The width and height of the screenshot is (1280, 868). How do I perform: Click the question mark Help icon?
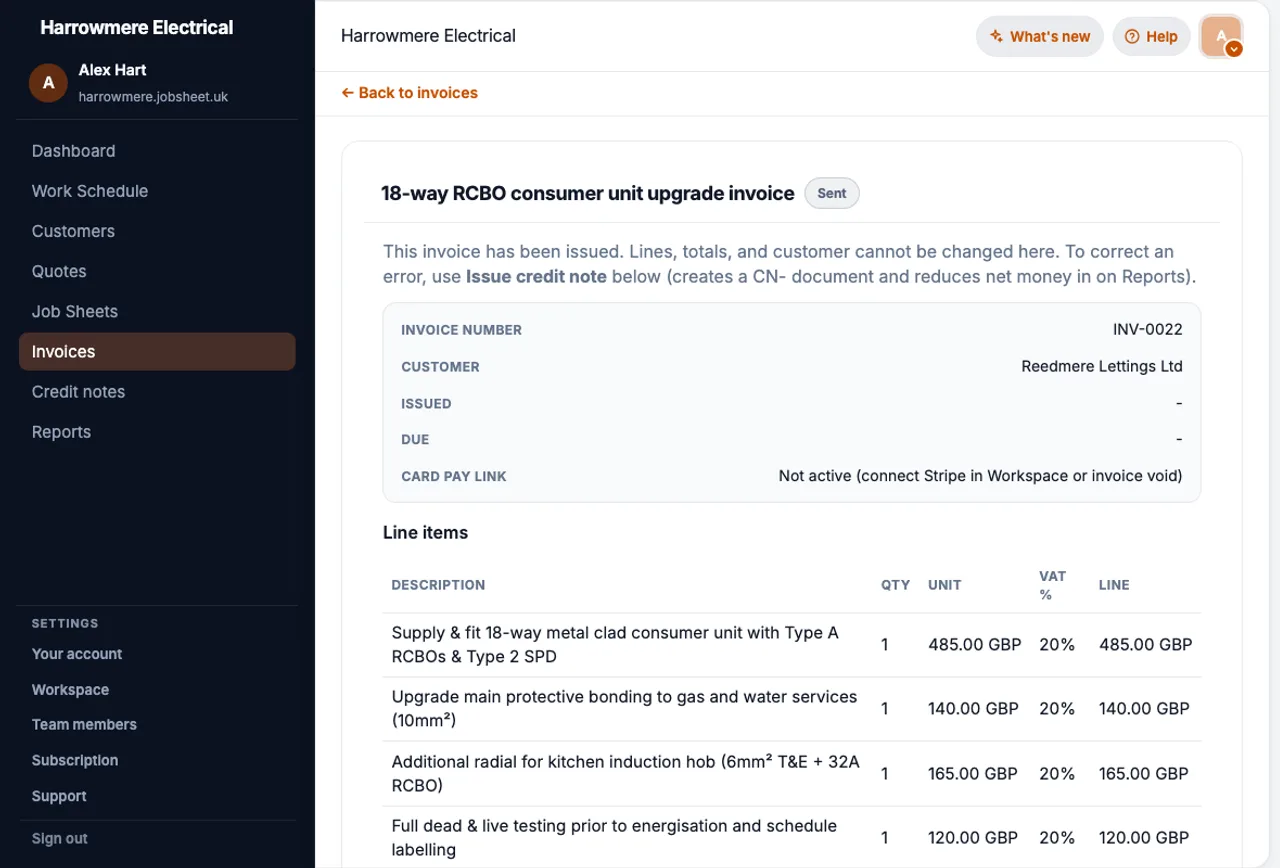[x=1132, y=37]
